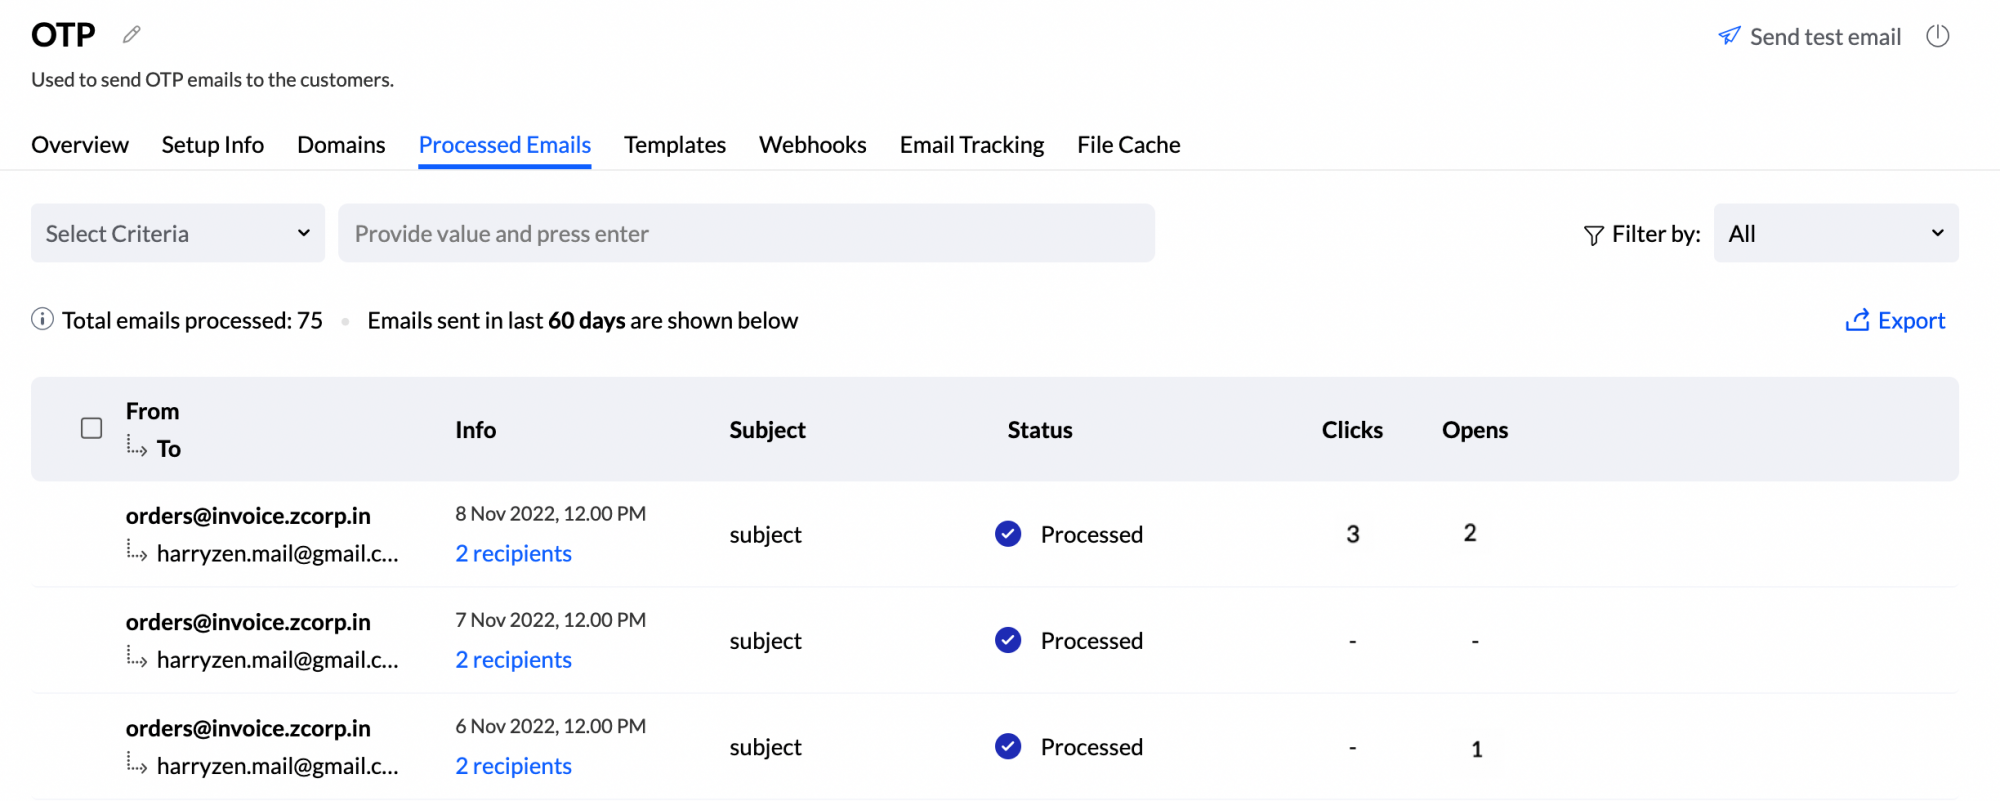The height and width of the screenshot is (801, 2000).
Task: Click the Processed checkmark icon for 6 Nov email
Action: coord(1008,746)
